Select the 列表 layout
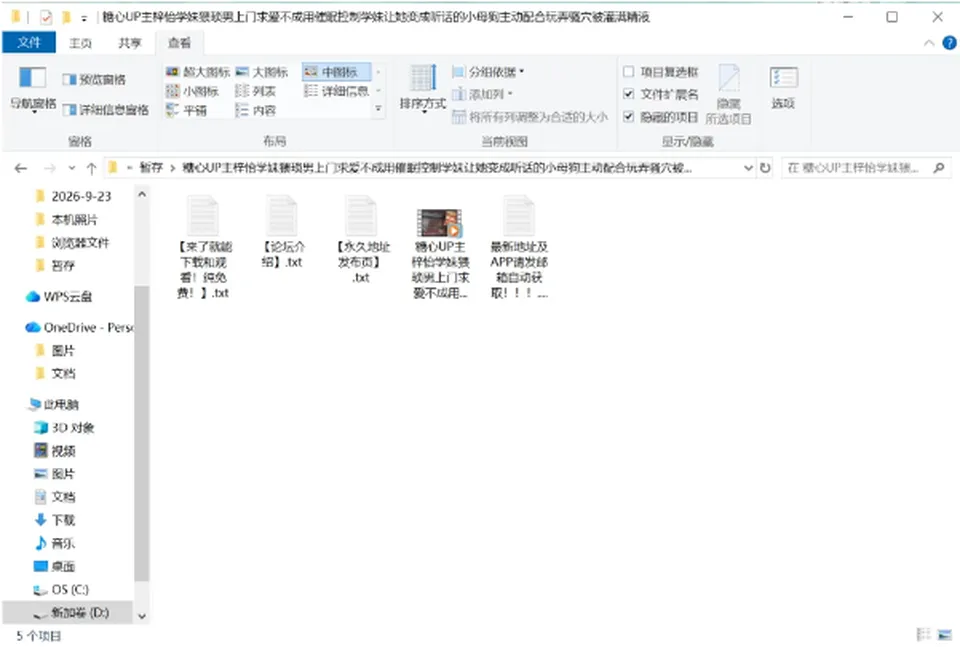The image size is (960, 647). tap(256, 91)
